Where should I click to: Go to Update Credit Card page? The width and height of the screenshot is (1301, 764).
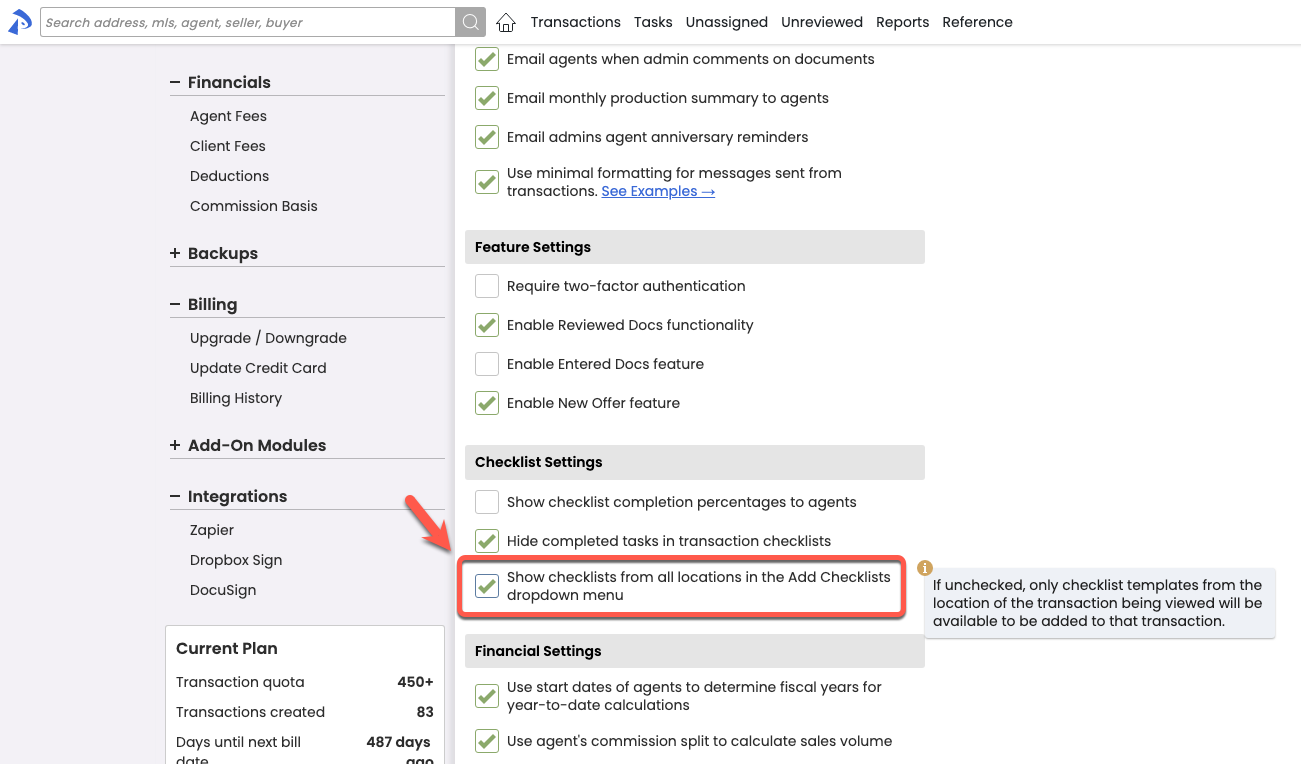point(258,368)
